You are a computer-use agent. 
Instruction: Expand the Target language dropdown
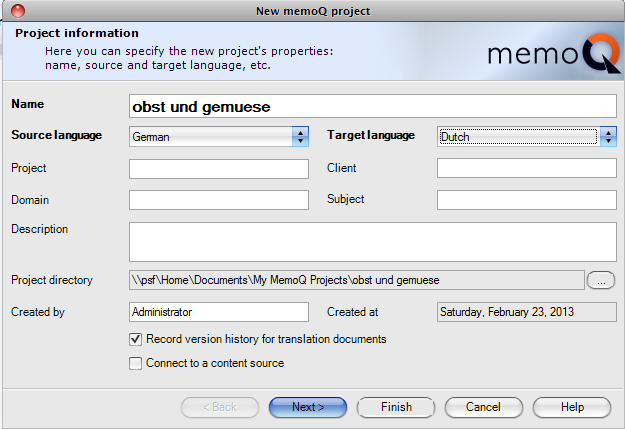(607, 137)
